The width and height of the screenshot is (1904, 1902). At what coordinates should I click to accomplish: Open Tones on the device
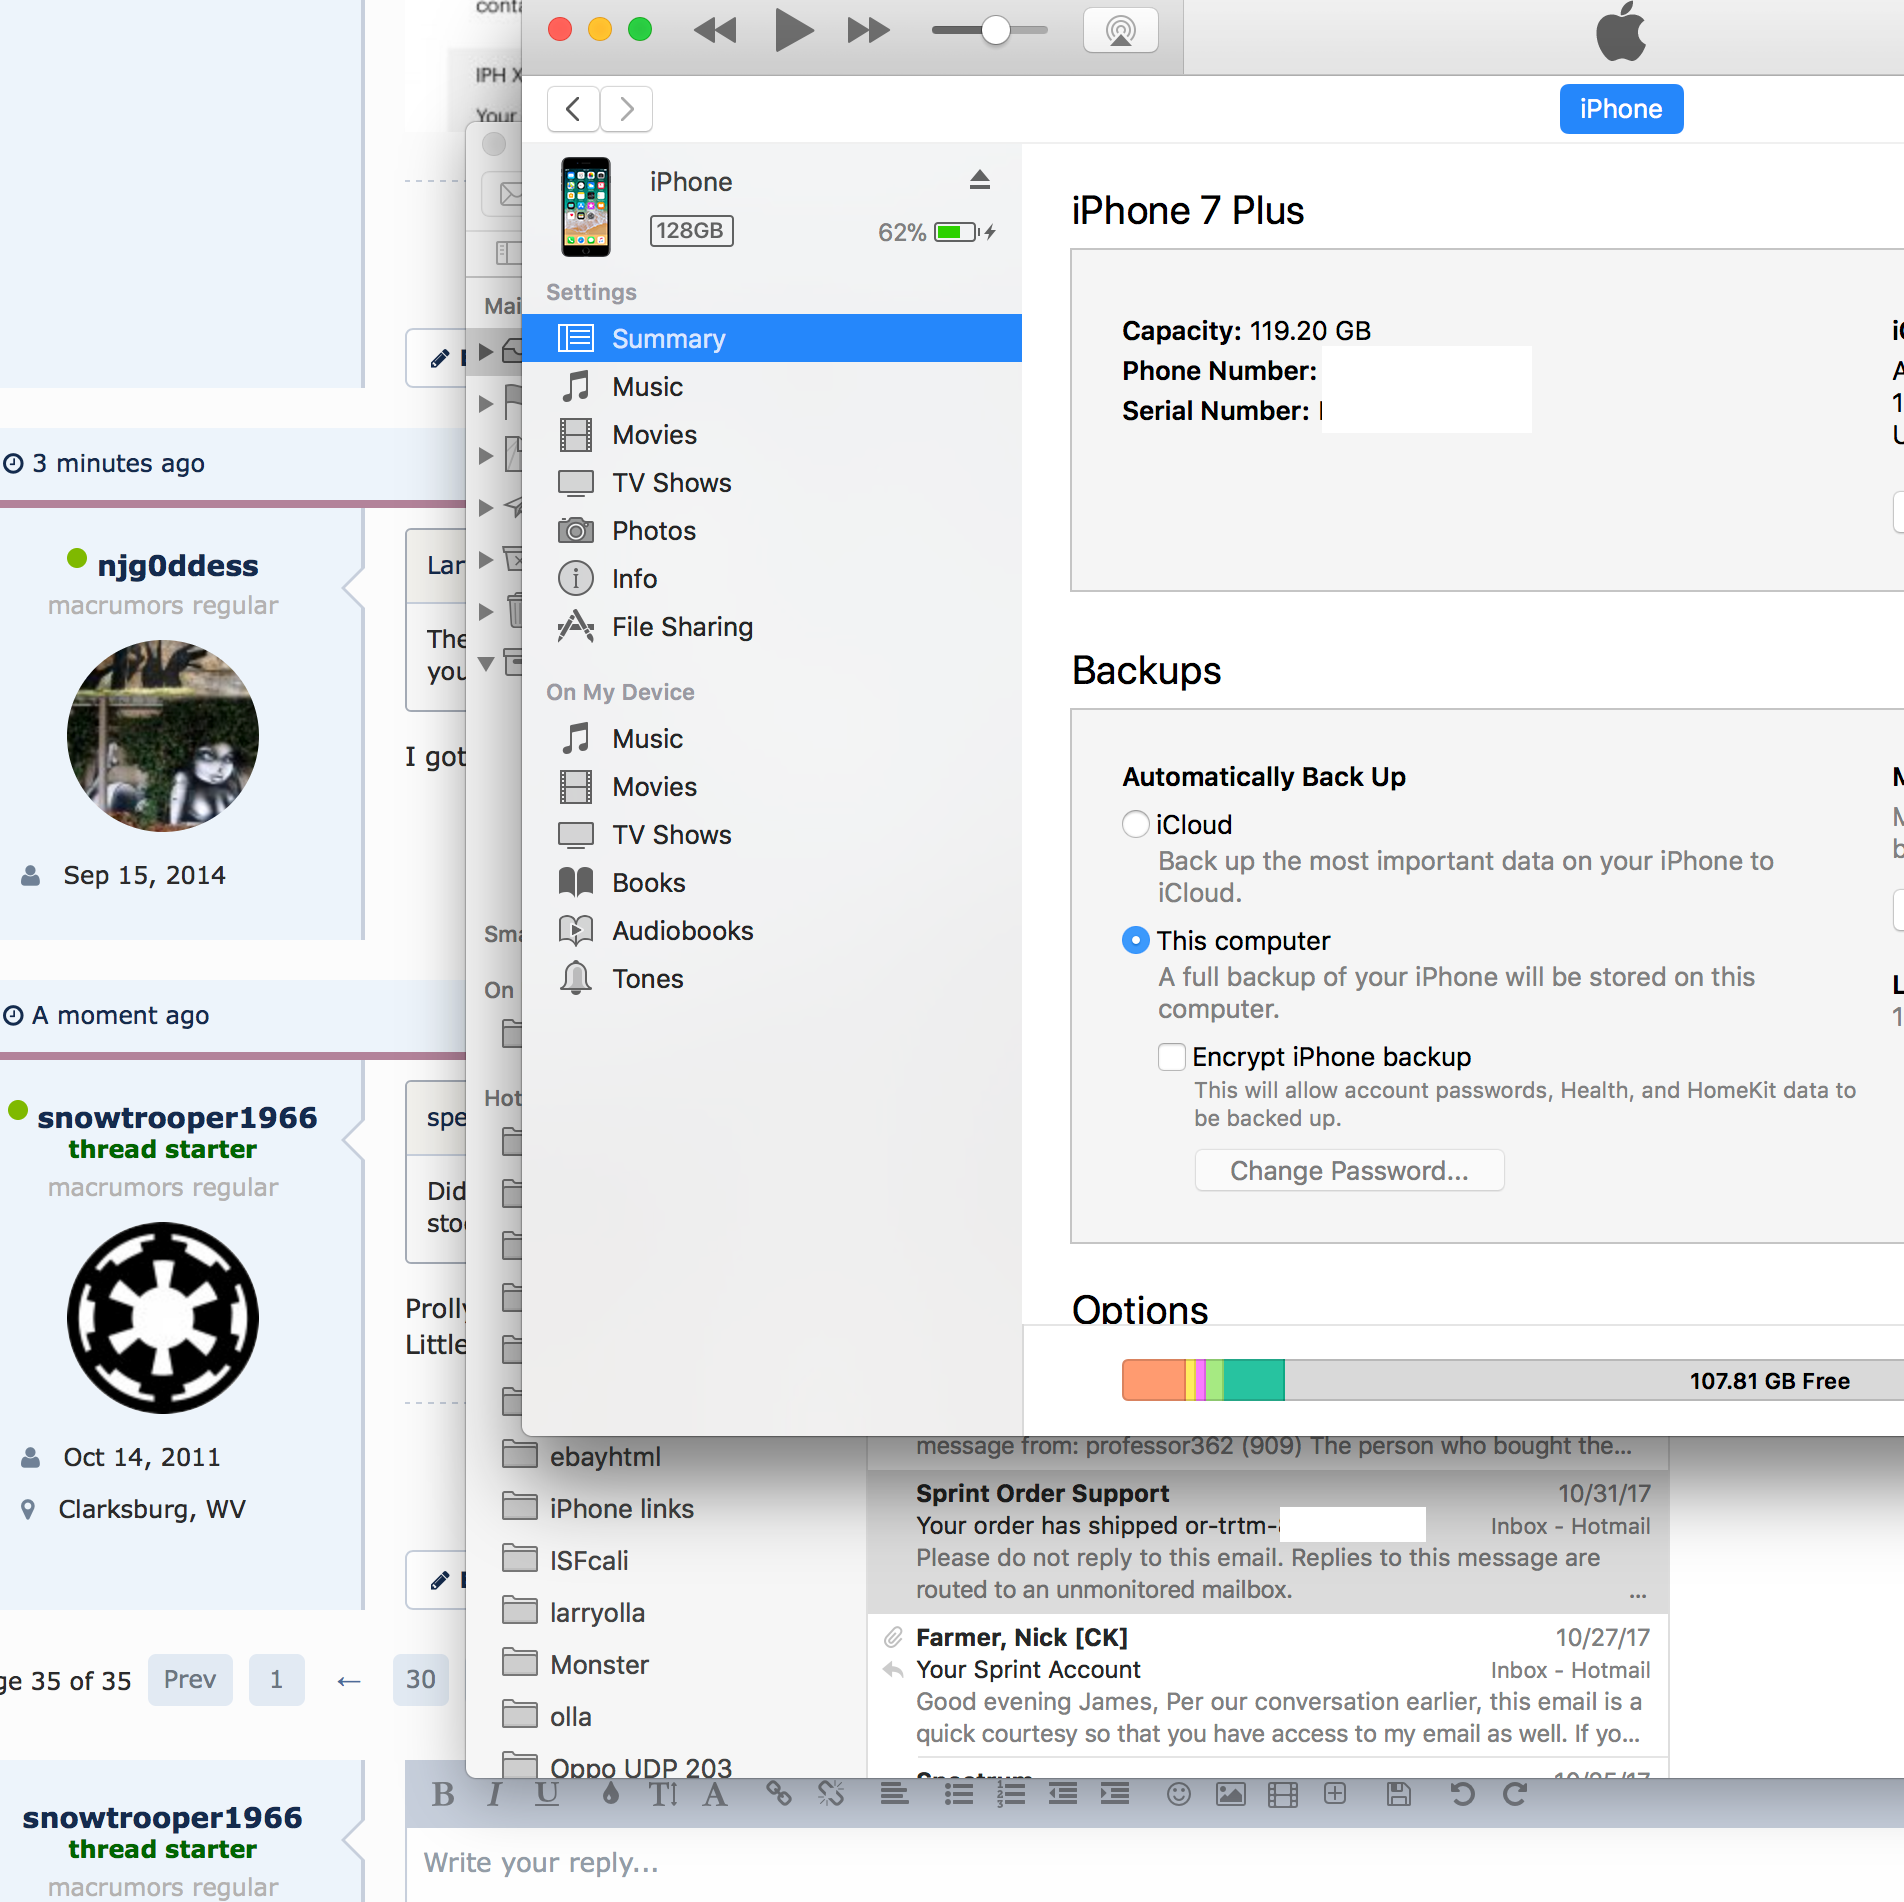(x=772, y=979)
